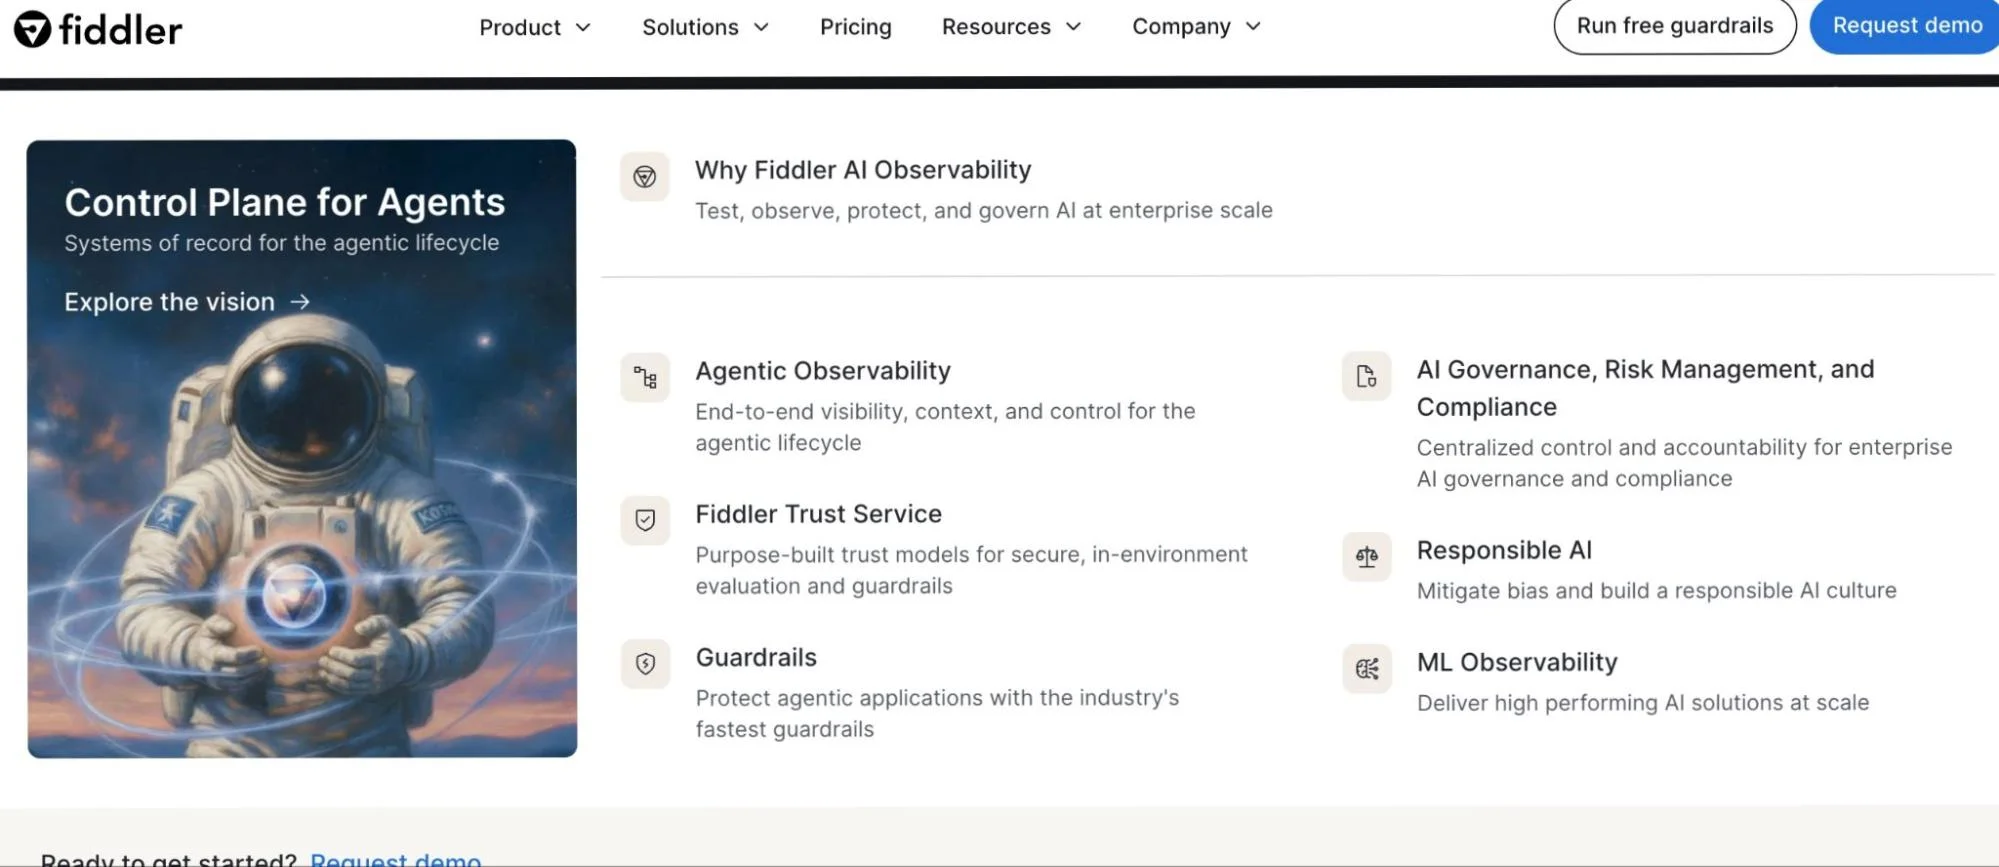Image resolution: width=1999 pixels, height=867 pixels.
Task: Open the Agentic Observability page
Action: point(823,371)
